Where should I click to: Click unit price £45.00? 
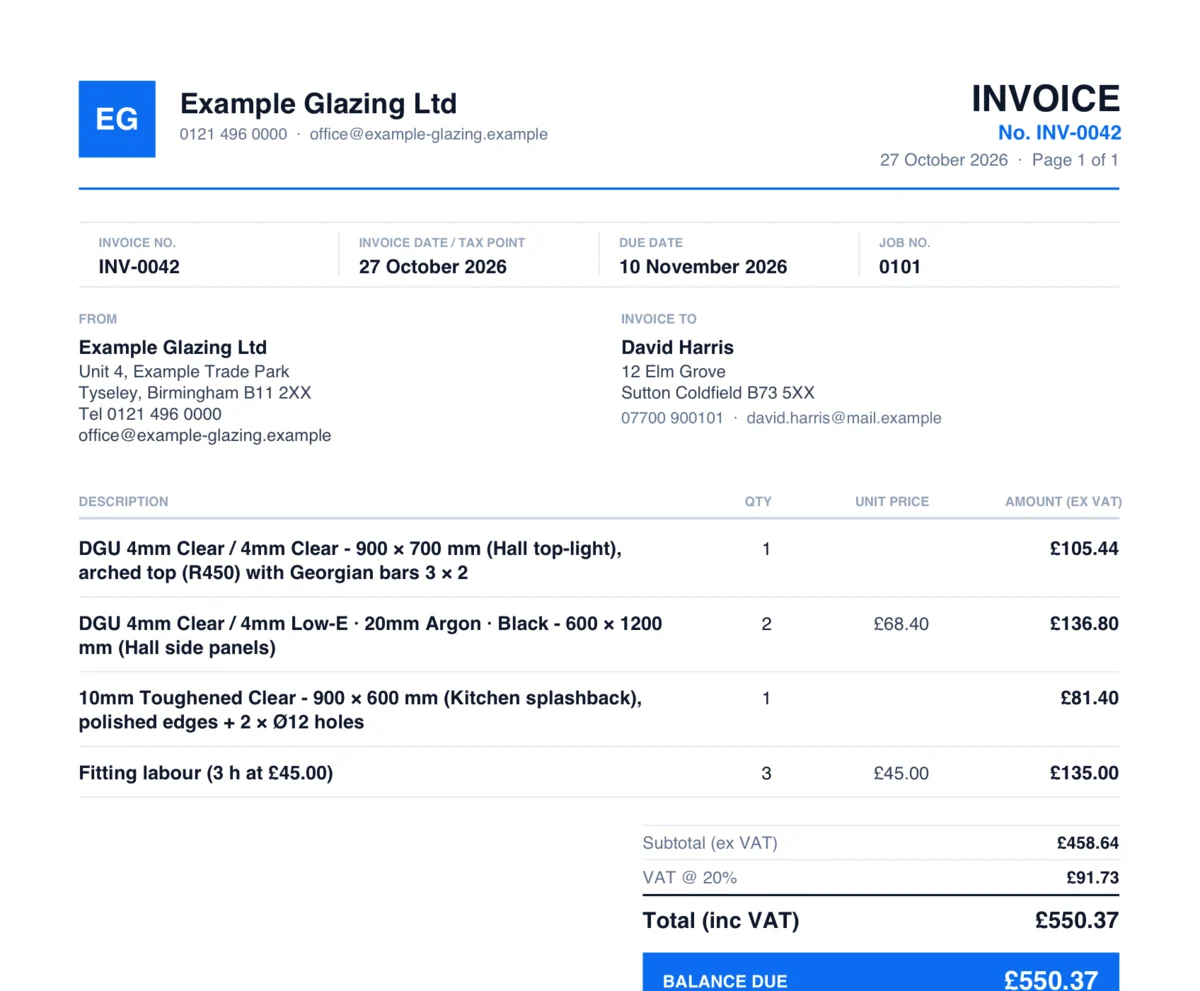tap(901, 773)
